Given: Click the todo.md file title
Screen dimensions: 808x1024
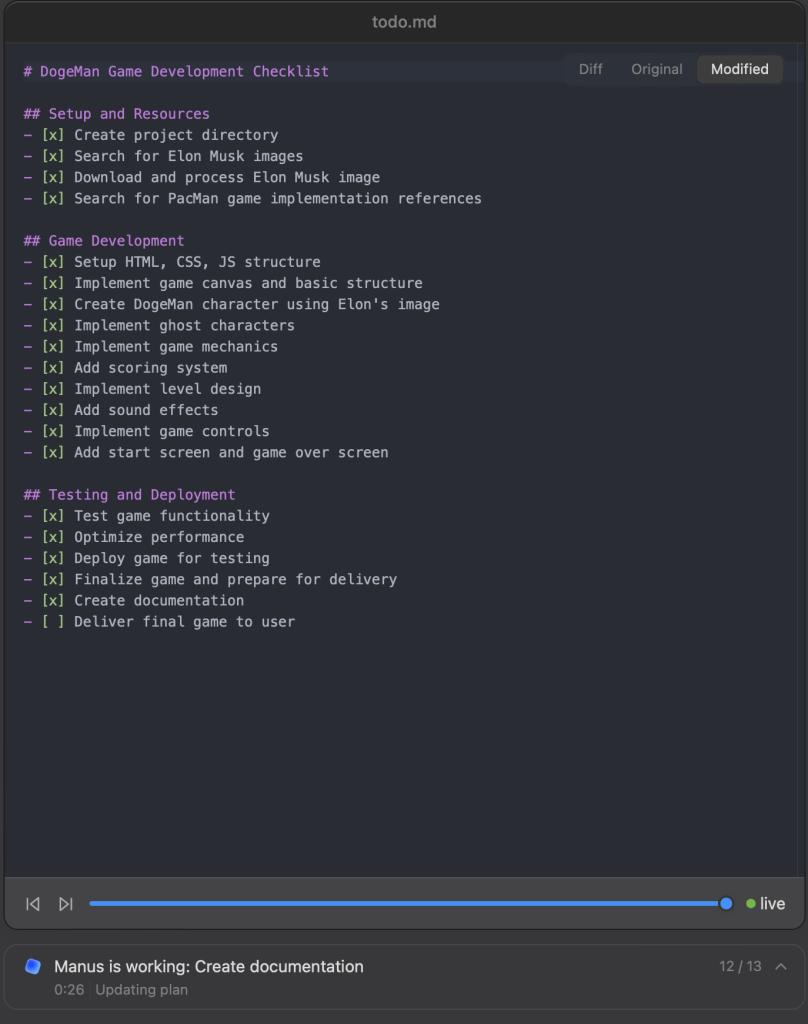Looking at the screenshot, I should pyautogui.click(x=404, y=22).
